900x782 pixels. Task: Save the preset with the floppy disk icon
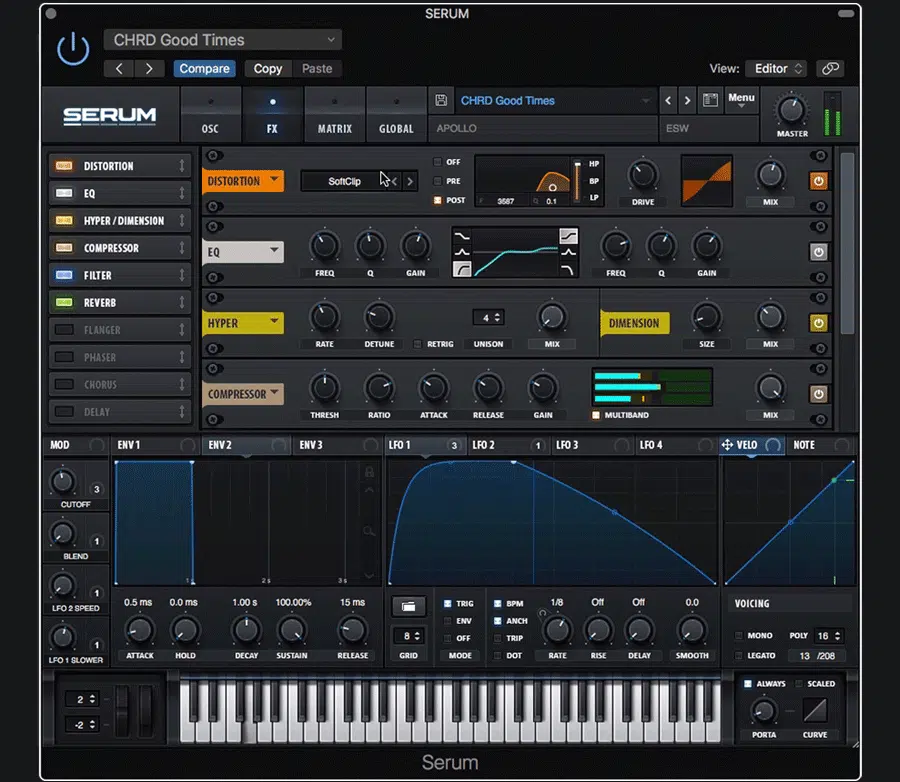tap(441, 100)
